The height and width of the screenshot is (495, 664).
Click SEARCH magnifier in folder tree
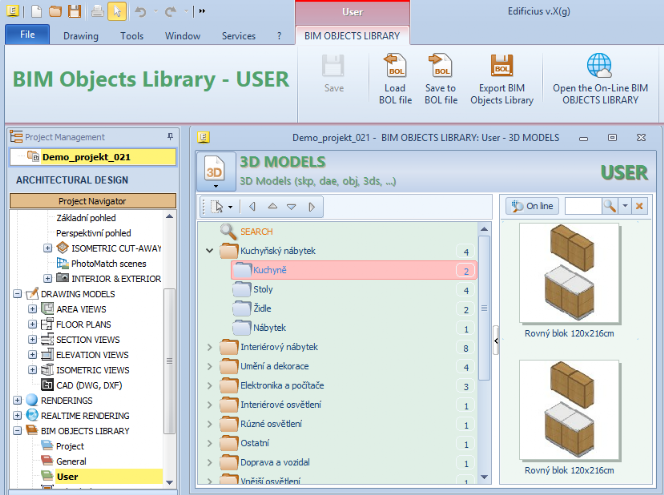228,231
